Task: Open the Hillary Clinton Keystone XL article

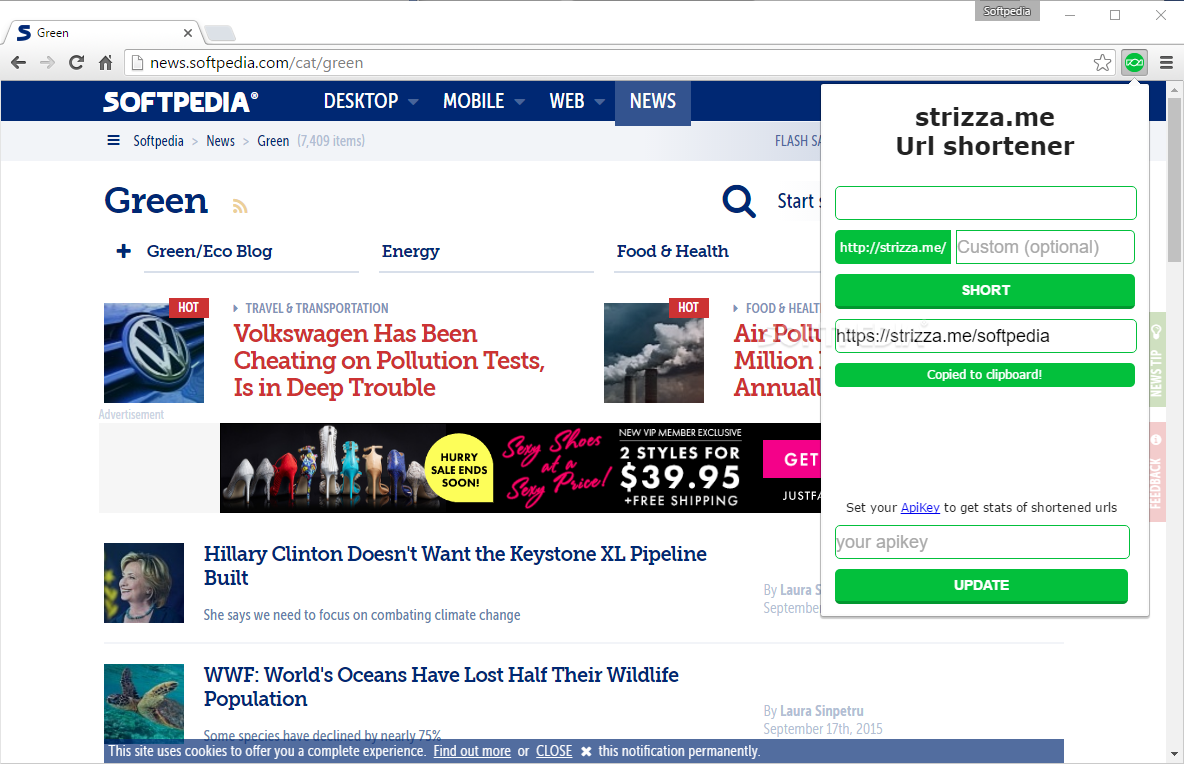Action: (455, 565)
